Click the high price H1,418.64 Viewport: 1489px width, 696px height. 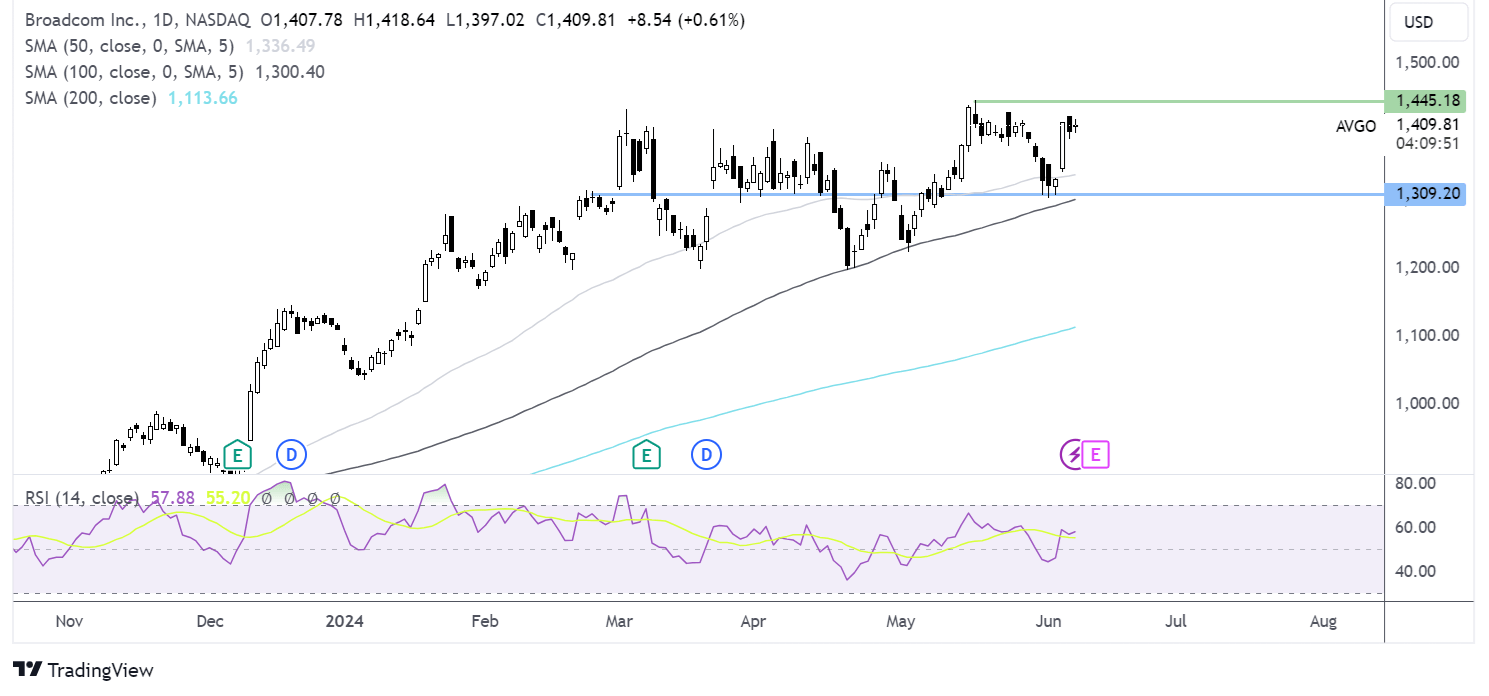click(x=392, y=20)
